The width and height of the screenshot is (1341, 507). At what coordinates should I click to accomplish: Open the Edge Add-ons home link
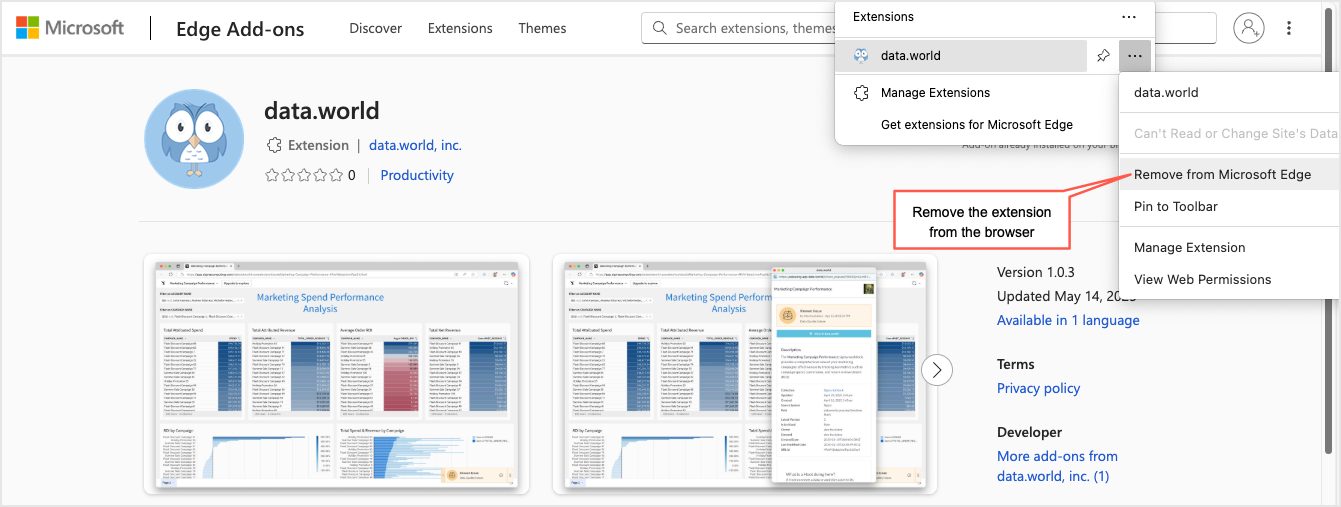240,29
